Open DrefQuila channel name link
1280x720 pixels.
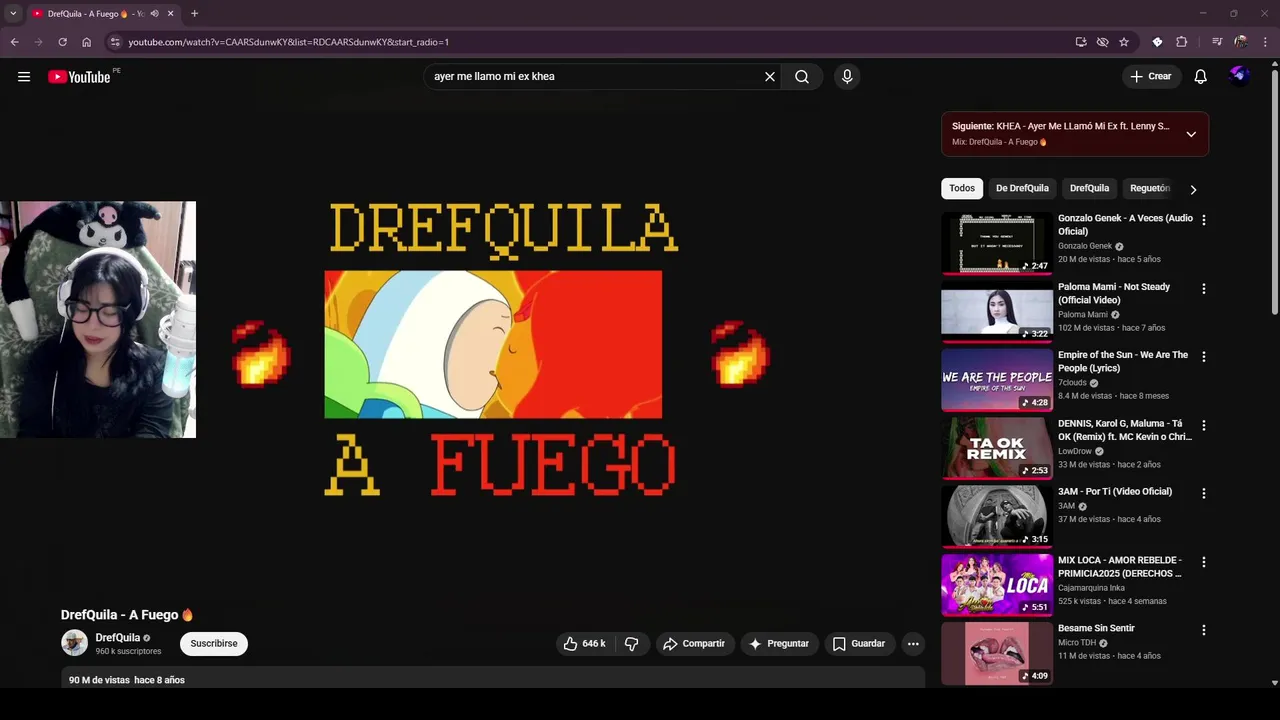coord(117,638)
